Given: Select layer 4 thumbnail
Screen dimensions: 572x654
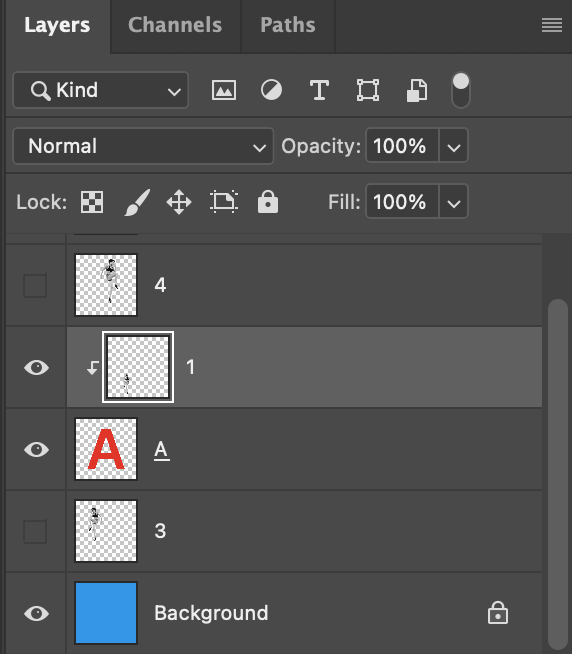Looking at the screenshot, I should (x=106, y=285).
